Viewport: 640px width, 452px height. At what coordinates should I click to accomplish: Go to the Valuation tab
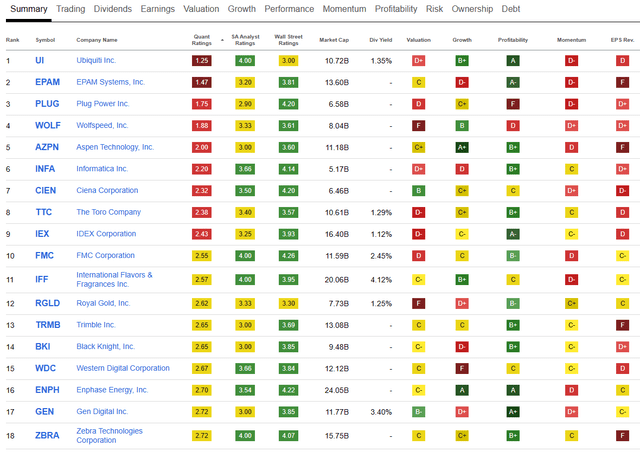(201, 9)
